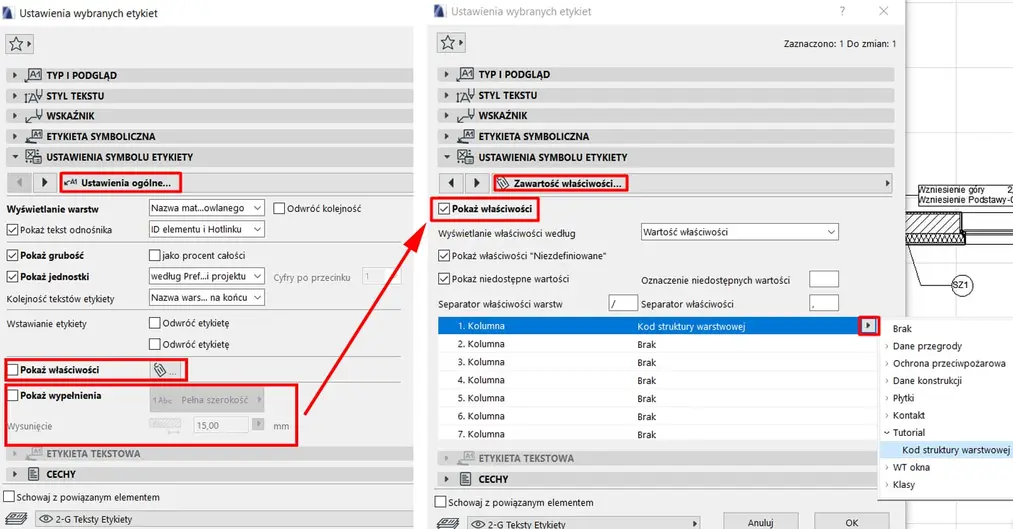
Task: Expand WT okna submenu
Action: [x=911, y=467]
